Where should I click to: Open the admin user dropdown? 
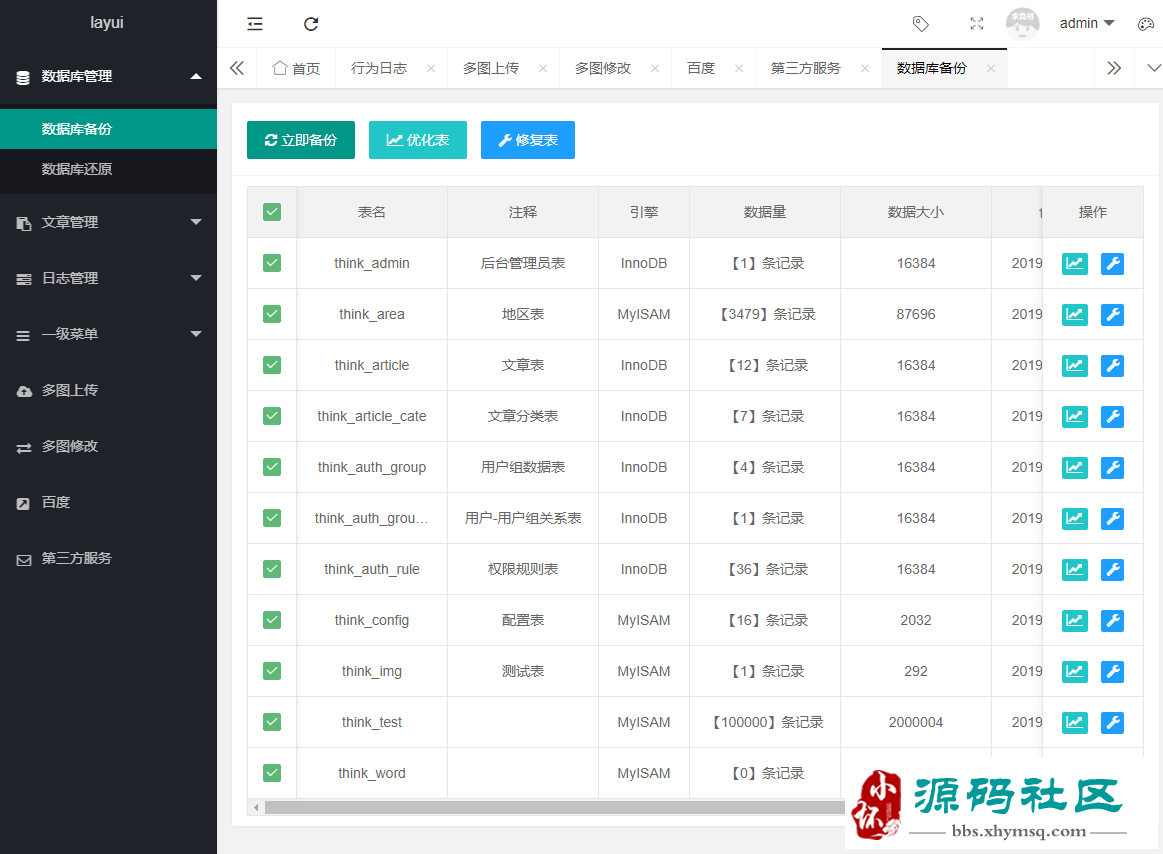[x=1087, y=24]
